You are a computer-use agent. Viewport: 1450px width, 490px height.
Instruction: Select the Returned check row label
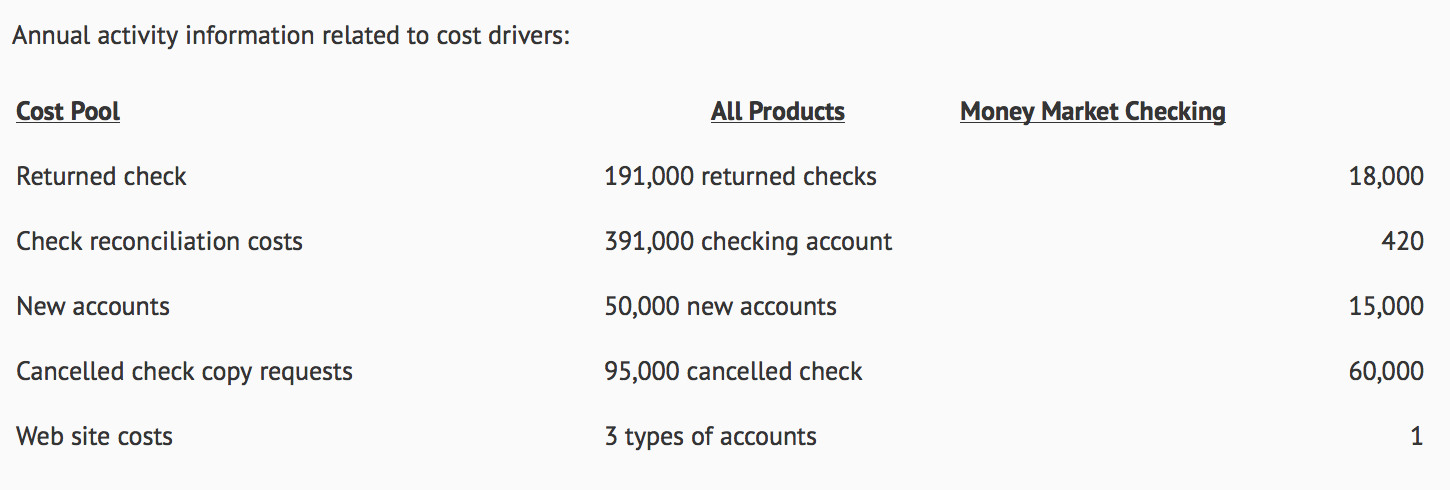point(101,177)
